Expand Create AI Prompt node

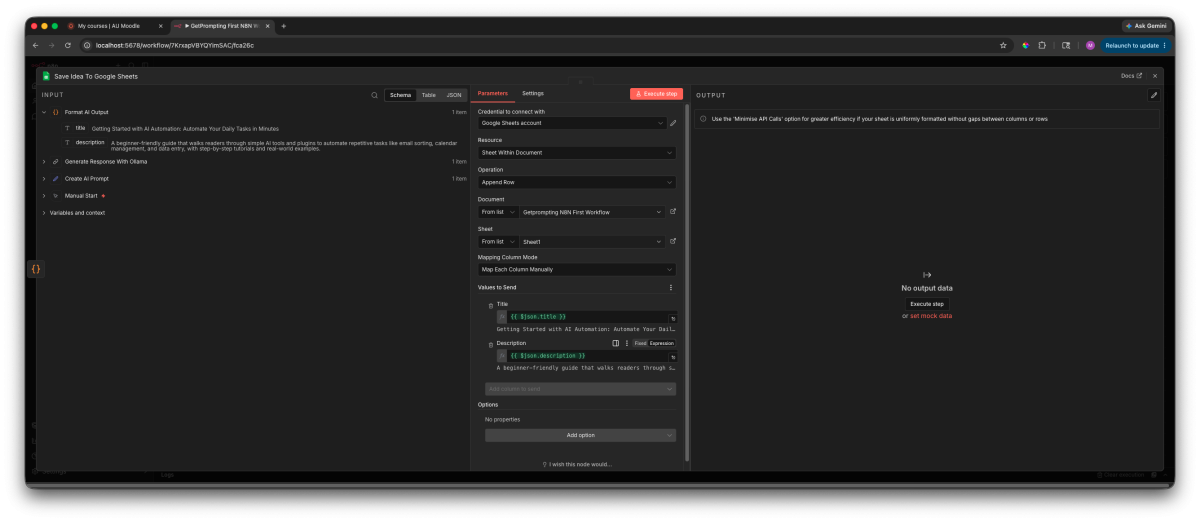(x=44, y=178)
